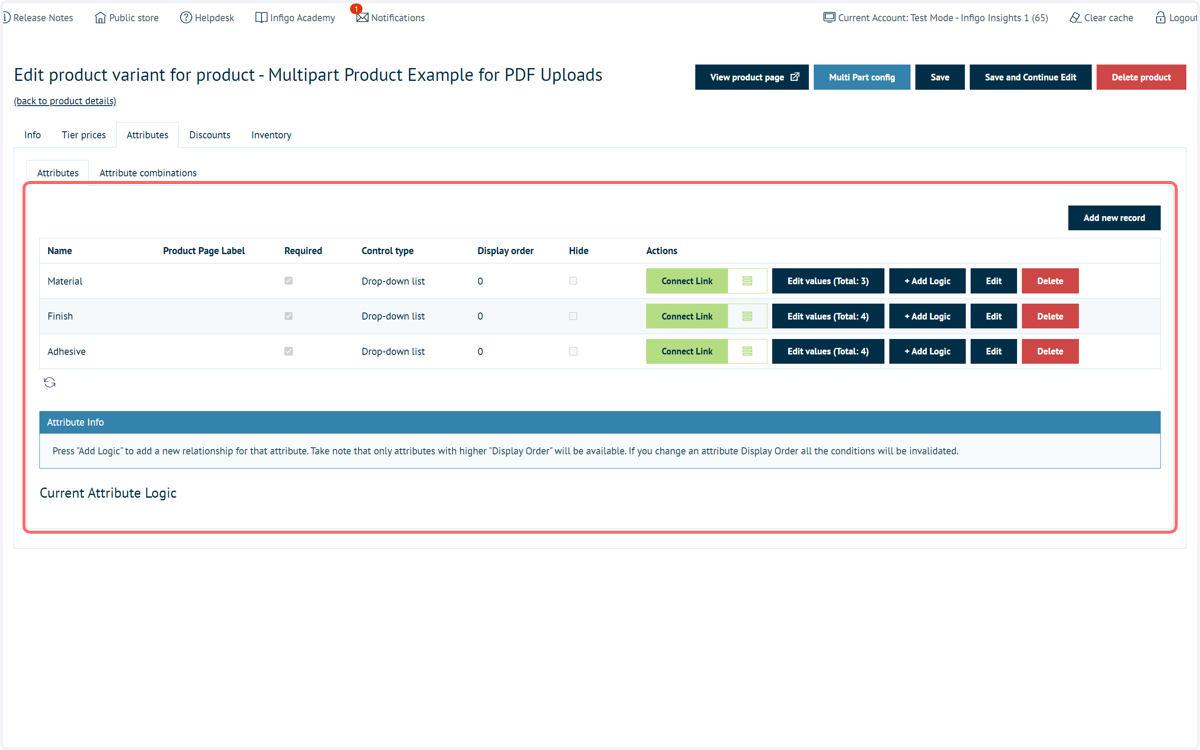Edit the Material attribute
This screenshot has height=750, width=1200.
[x=993, y=281]
